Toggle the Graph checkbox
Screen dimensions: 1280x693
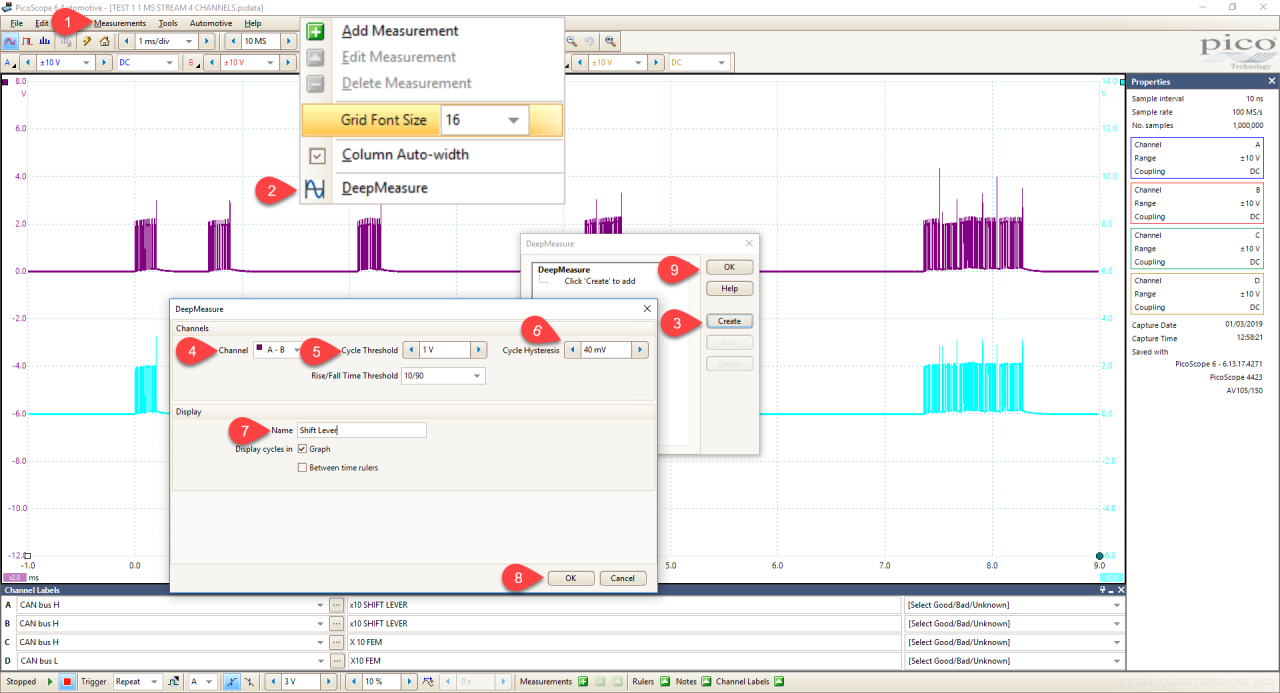point(302,449)
